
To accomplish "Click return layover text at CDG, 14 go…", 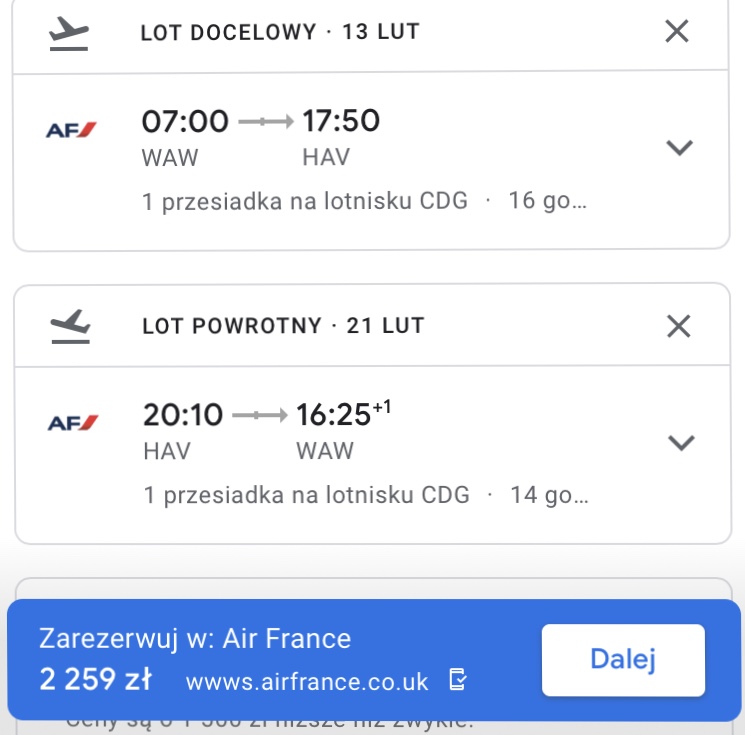I will tap(366, 495).
